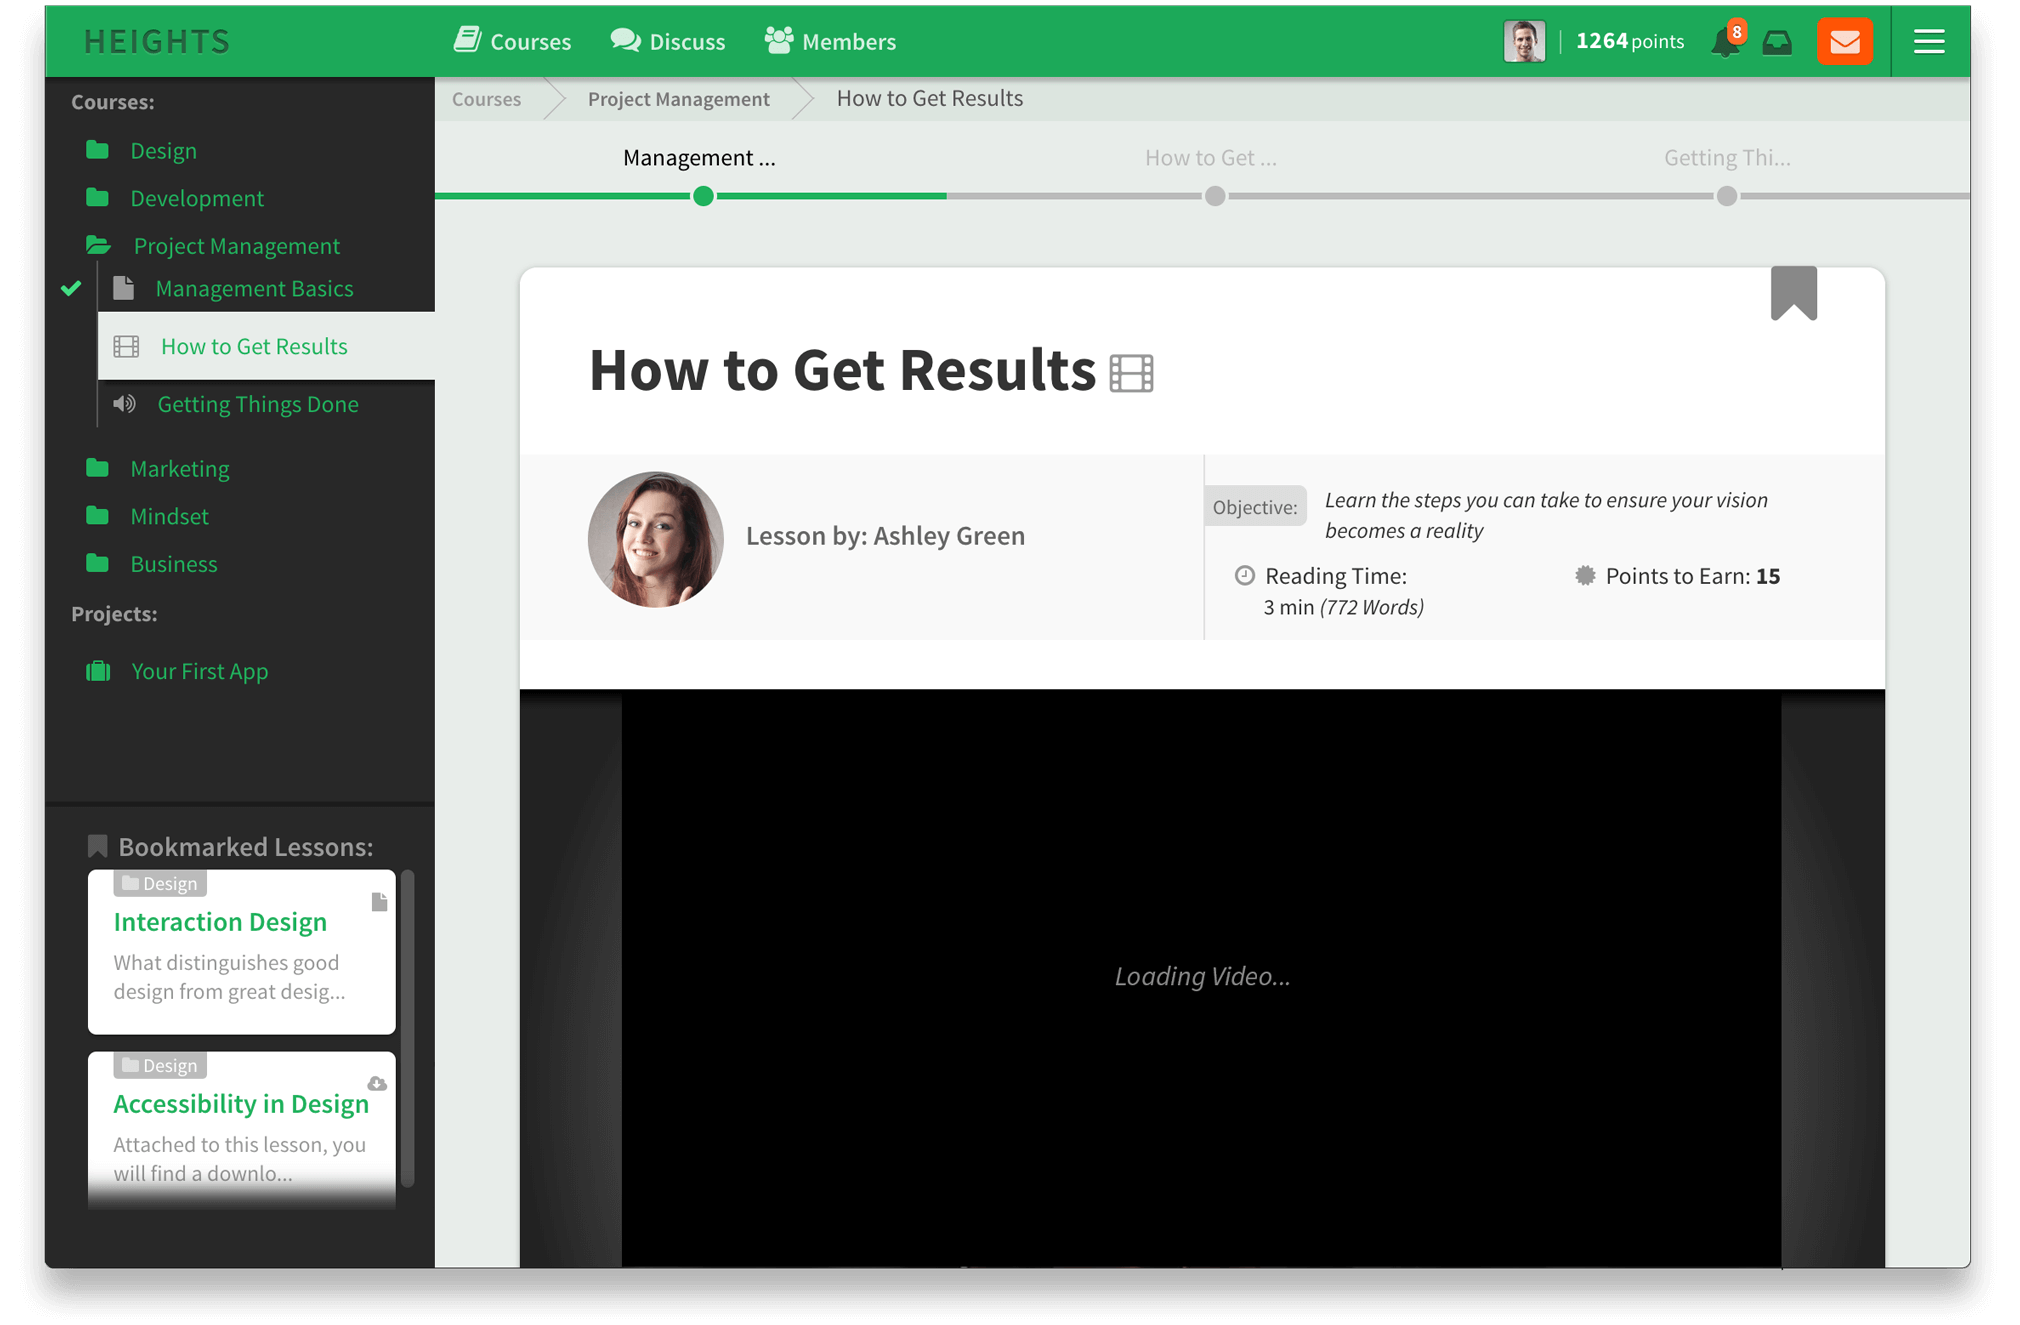Viewport: 2020px width, 1325px height.
Task: Click the Project Management breadcrumb link
Action: [x=678, y=99]
